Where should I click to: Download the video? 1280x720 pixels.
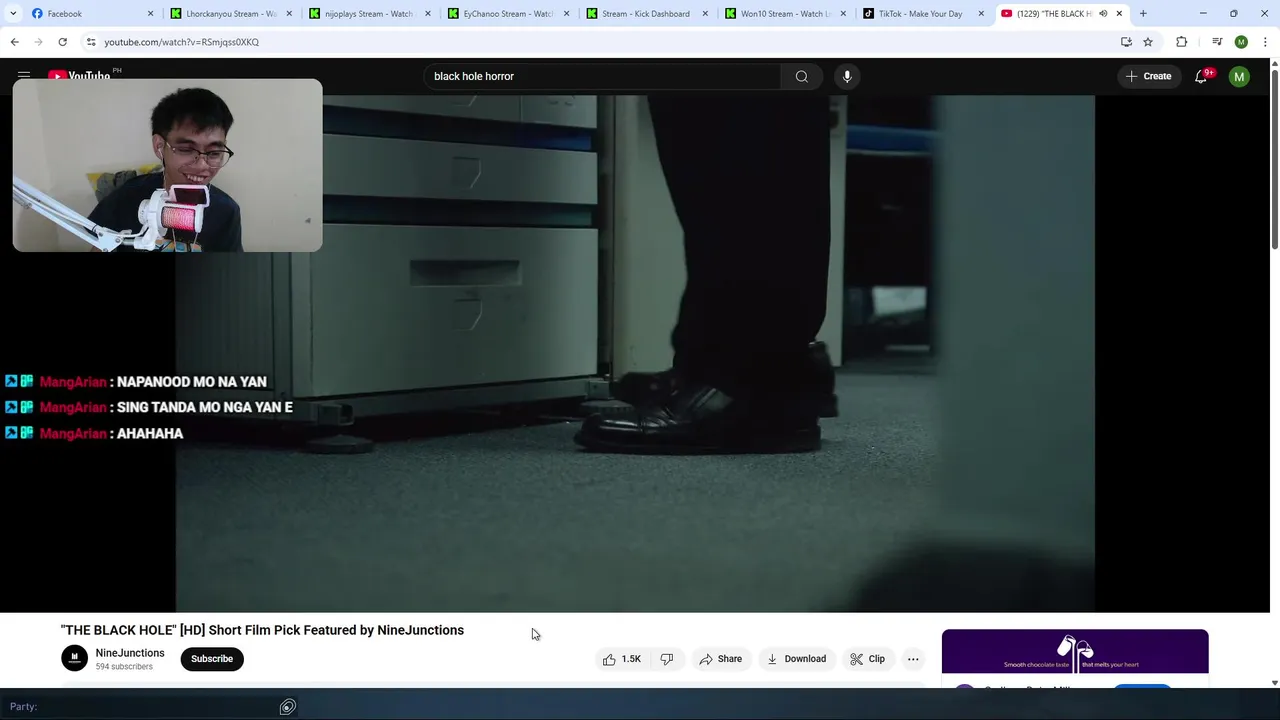(796, 659)
